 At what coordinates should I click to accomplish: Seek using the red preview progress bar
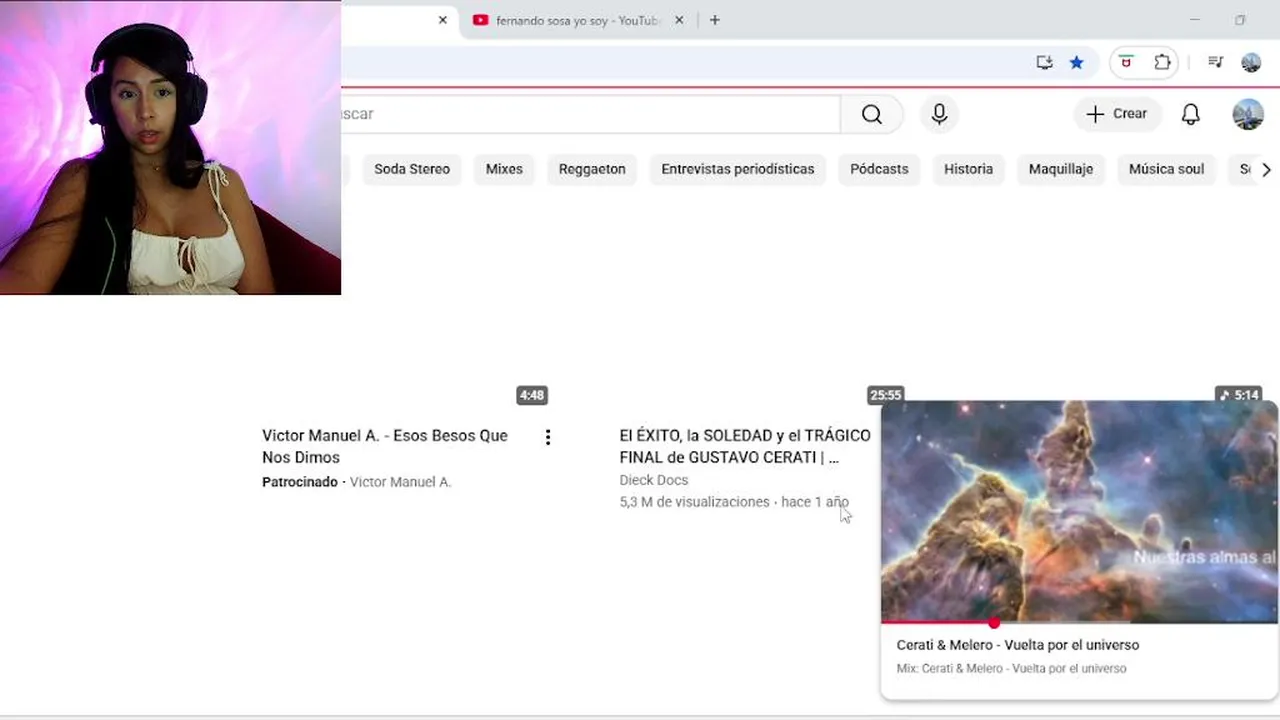pyautogui.click(x=1079, y=622)
